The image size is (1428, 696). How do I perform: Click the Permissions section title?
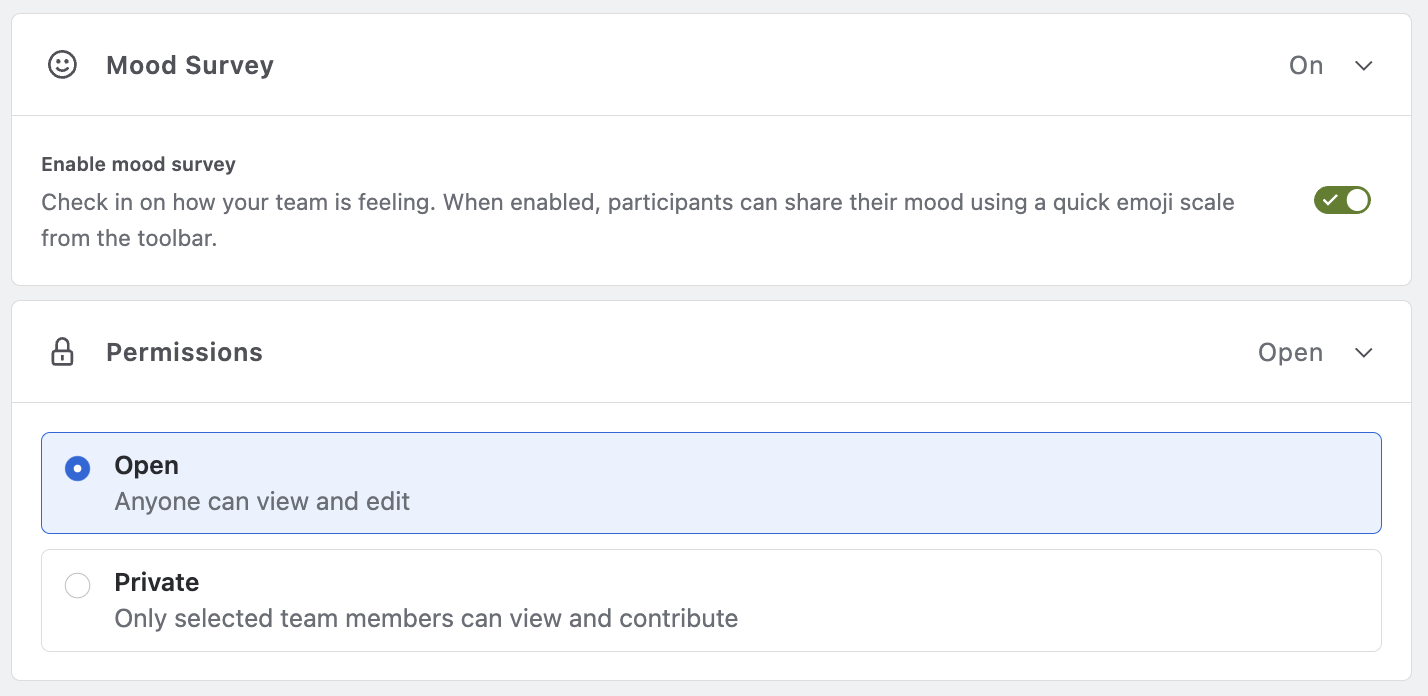coord(184,352)
